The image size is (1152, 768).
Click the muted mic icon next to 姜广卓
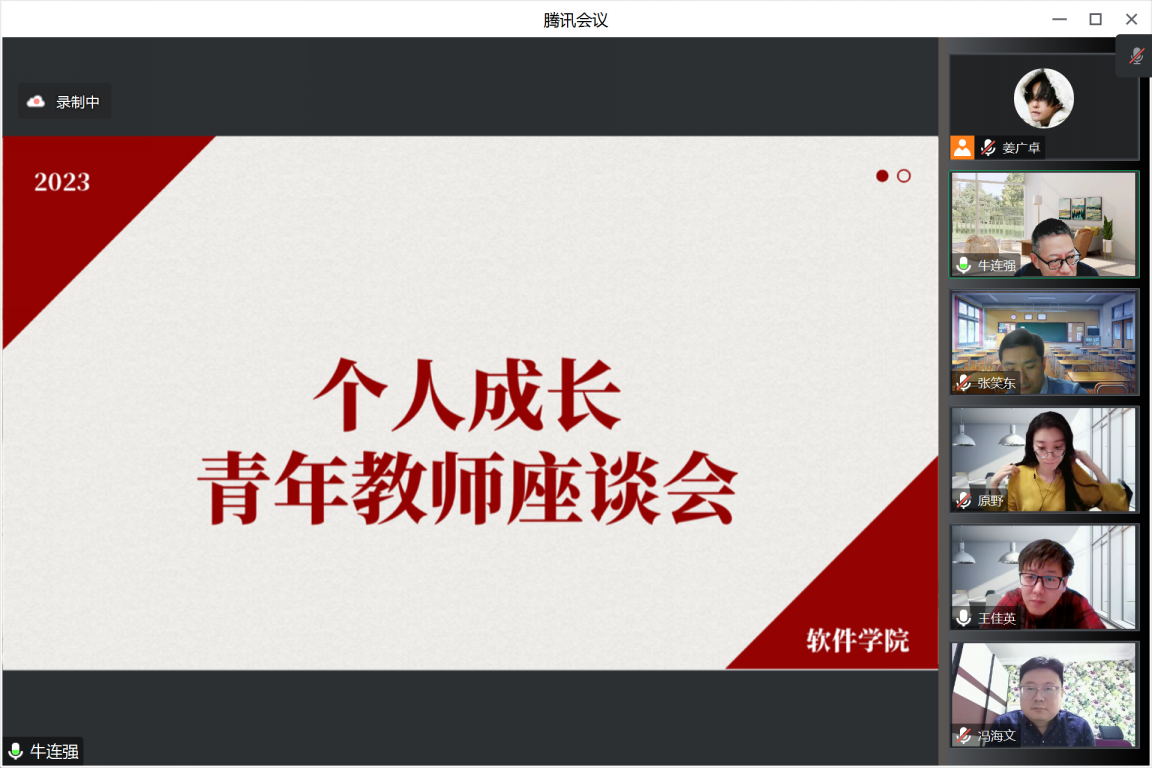pos(988,148)
